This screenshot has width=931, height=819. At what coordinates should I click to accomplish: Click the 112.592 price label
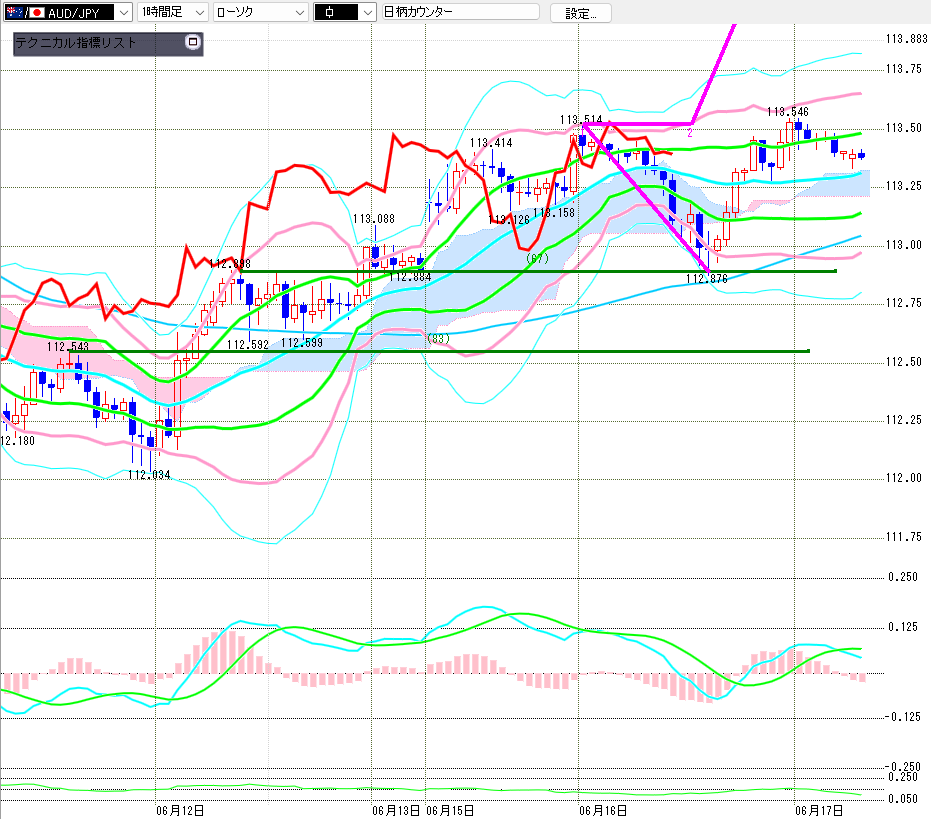248,344
